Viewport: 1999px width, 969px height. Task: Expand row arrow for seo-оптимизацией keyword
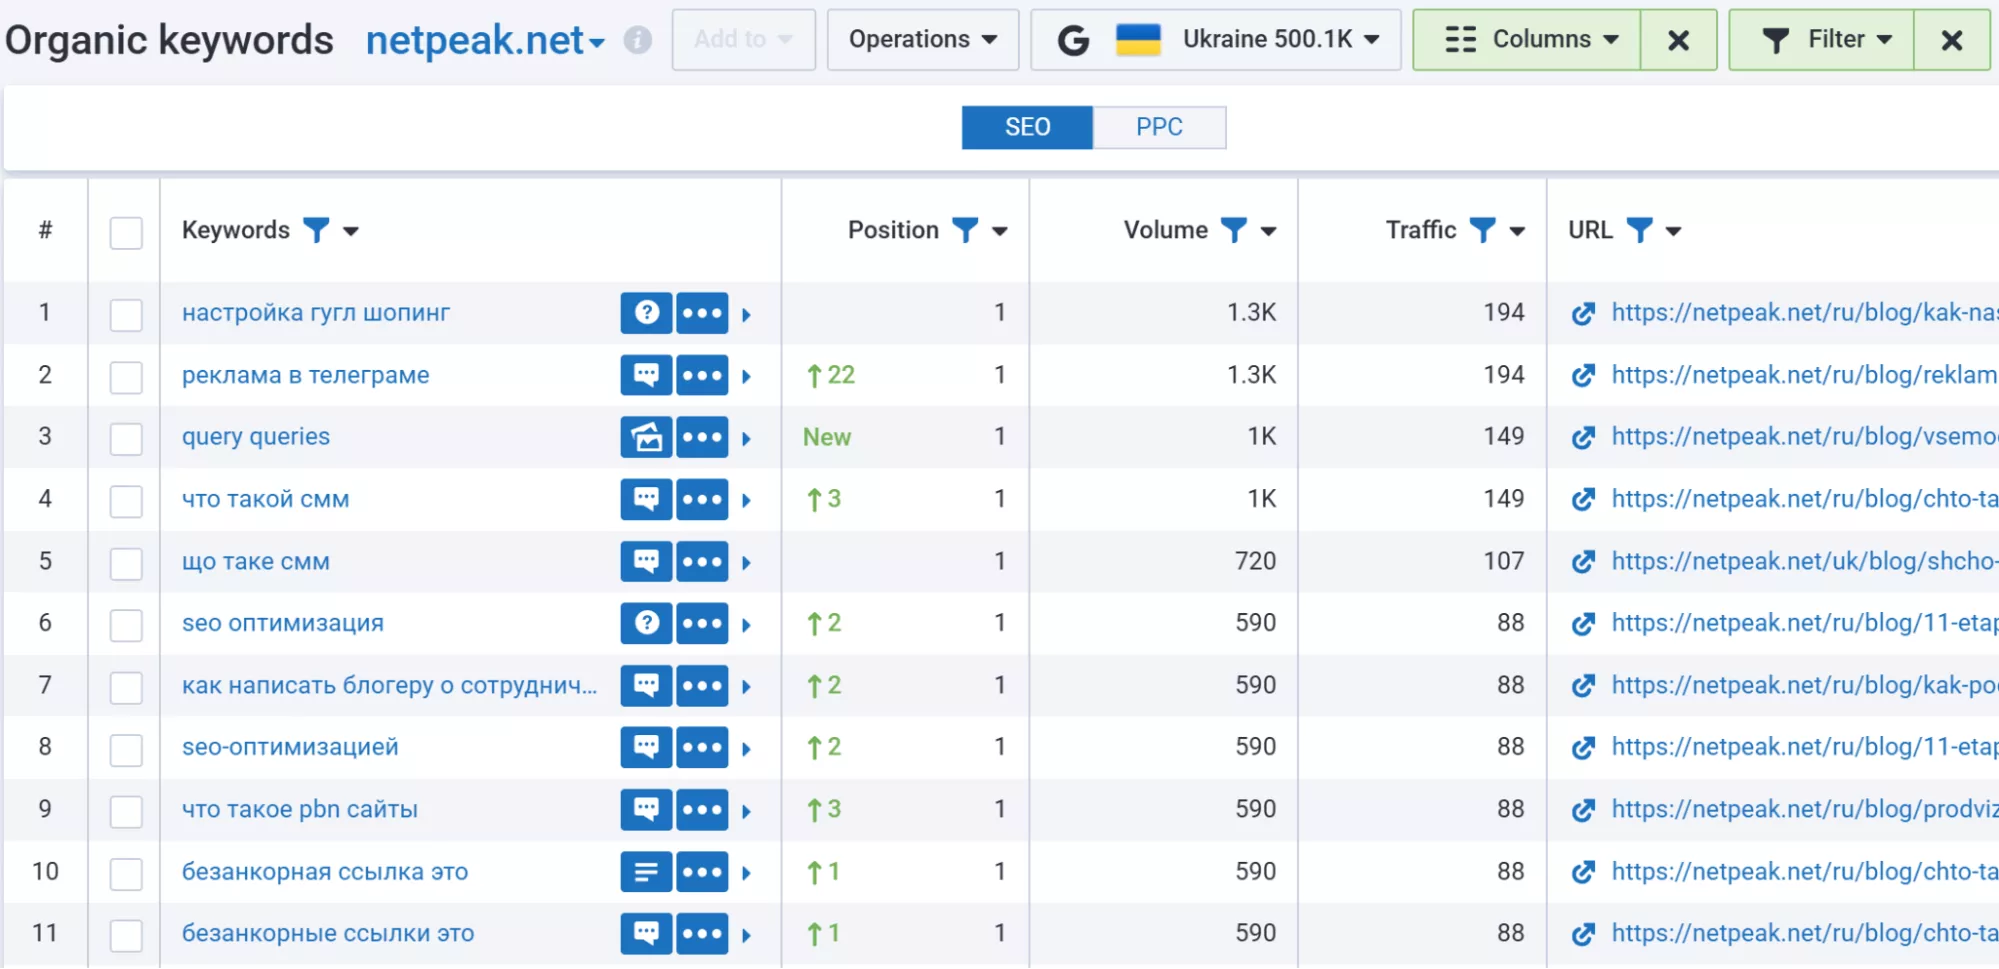tap(746, 749)
